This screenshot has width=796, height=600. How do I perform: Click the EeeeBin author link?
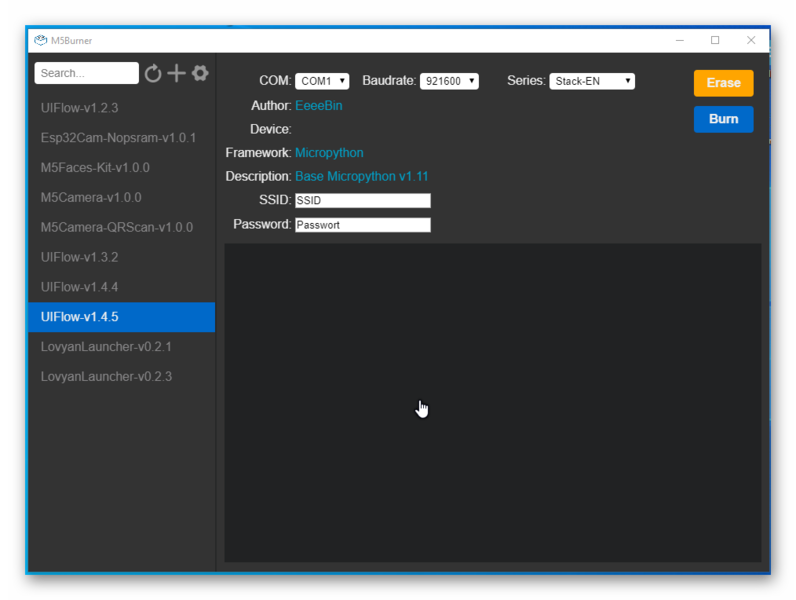[x=318, y=105]
